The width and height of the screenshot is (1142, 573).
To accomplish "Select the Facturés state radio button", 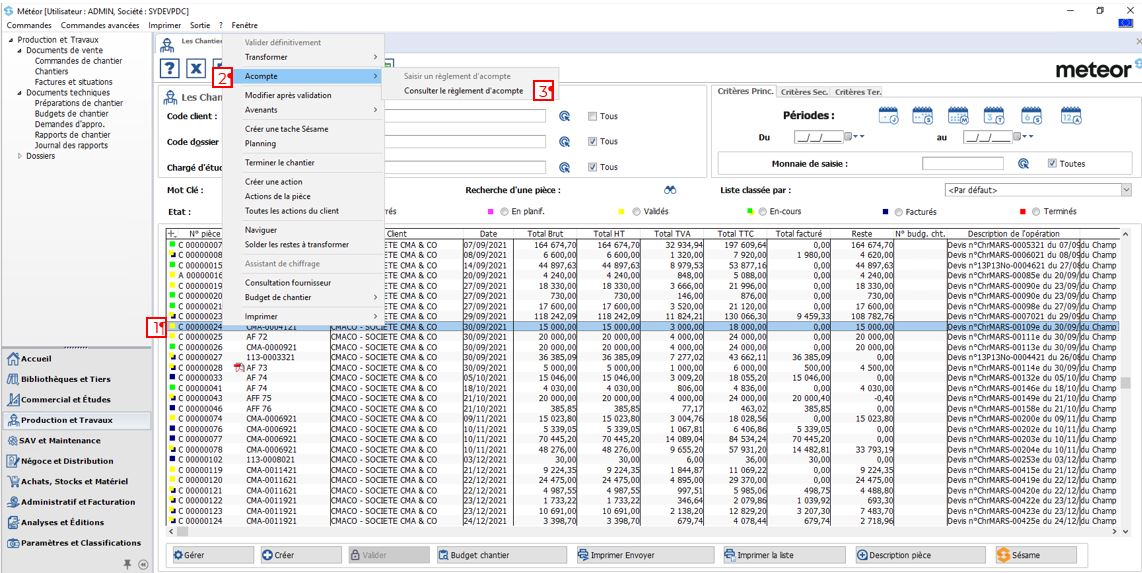I will click(897, 212).
